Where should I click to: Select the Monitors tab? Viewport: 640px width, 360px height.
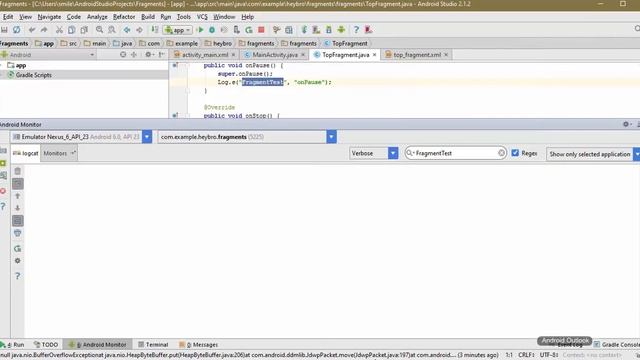pyautogui.click(x=59, y=153)
